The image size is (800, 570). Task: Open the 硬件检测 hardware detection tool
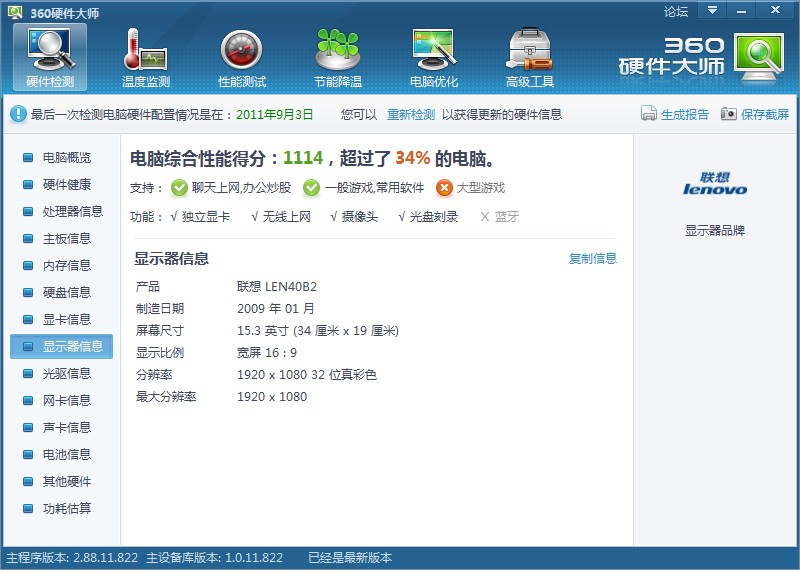pos(50,57)
